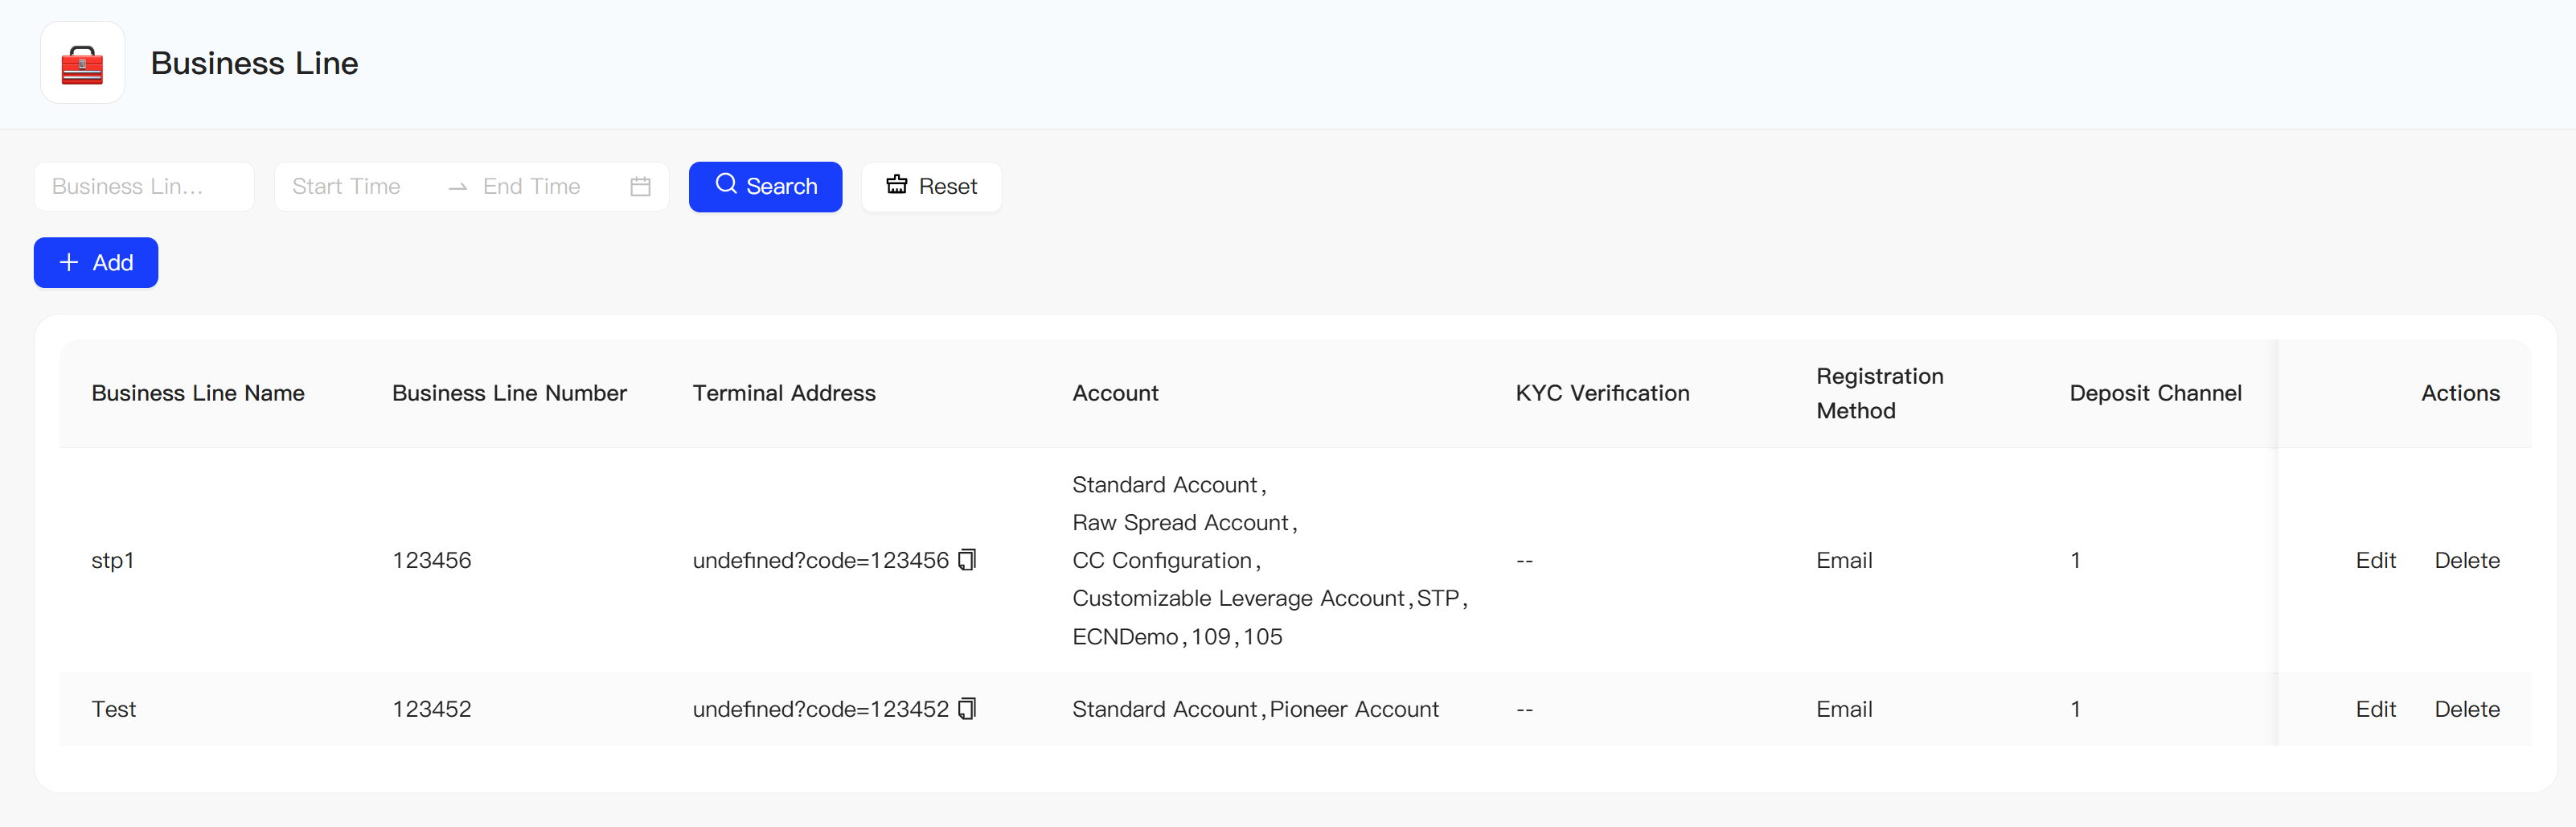The height and width of the screenshot is (827, 2576).
Task: Click the undefined?code=123452 terminal address
Action: tap(820, 710)
